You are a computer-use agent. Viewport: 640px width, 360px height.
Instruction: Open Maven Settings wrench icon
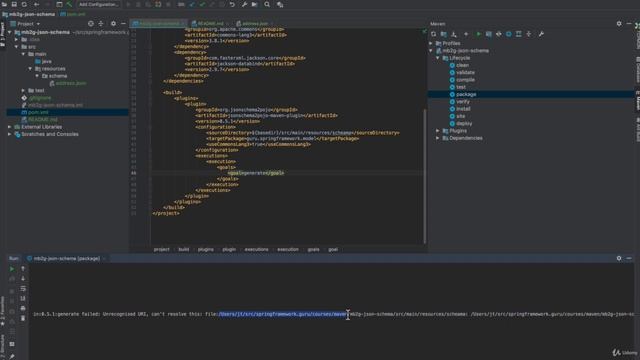point(541,34)
